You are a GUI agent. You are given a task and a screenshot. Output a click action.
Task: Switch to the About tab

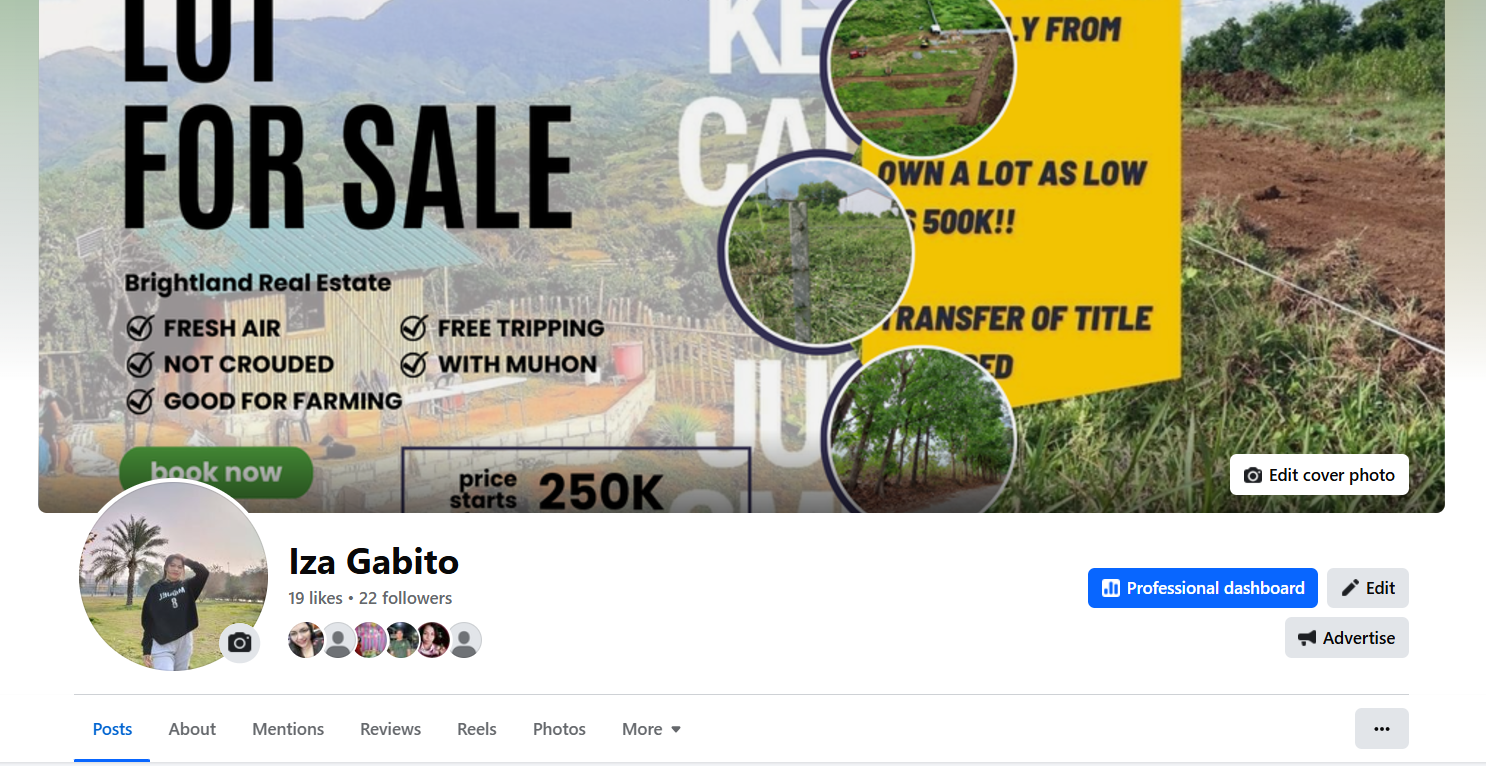(x=192, y=729)
